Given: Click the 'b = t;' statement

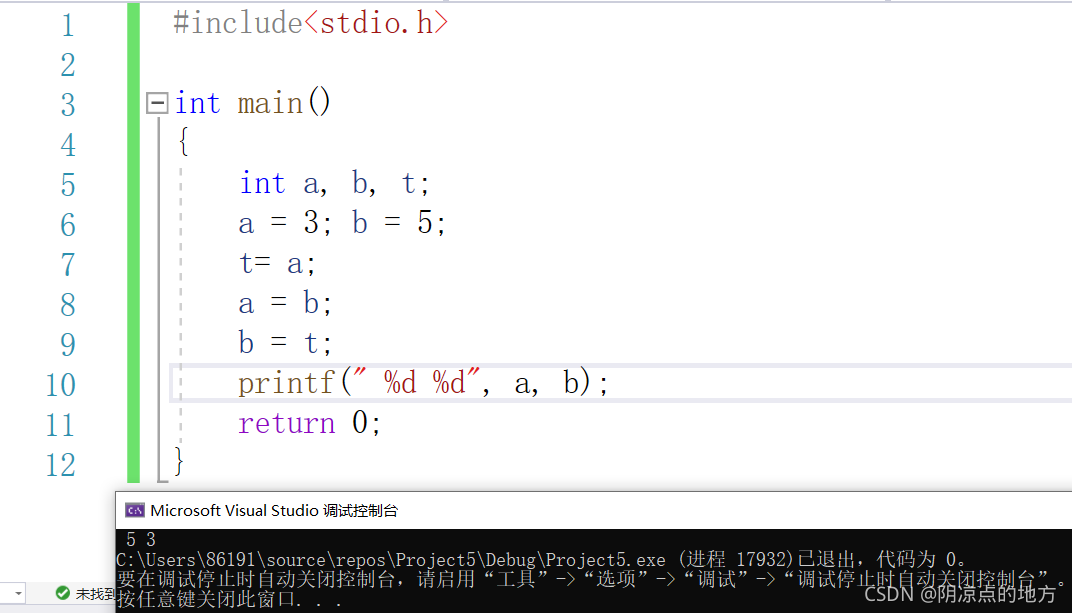Looking at the screenshot, I should coord(285,342).
